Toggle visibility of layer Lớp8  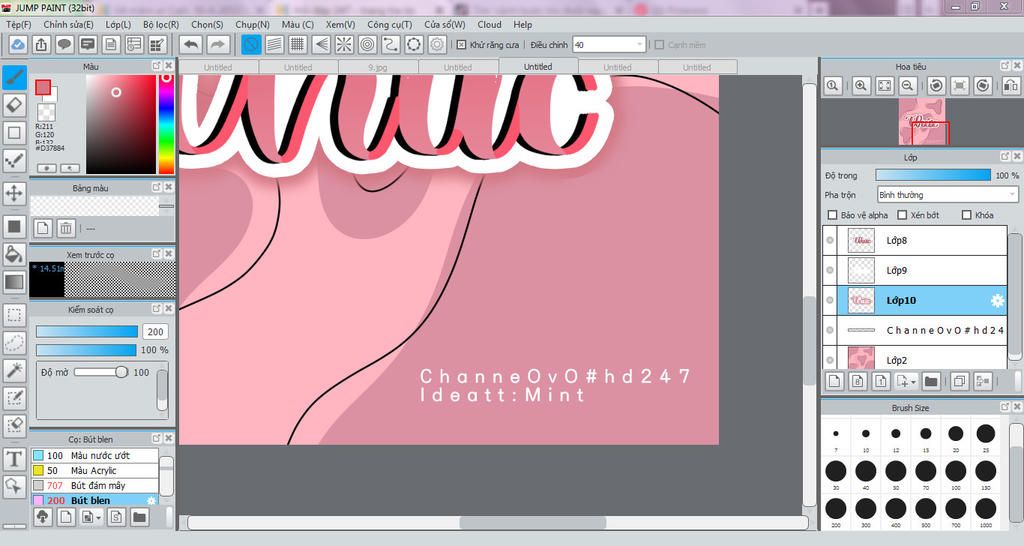830,240
